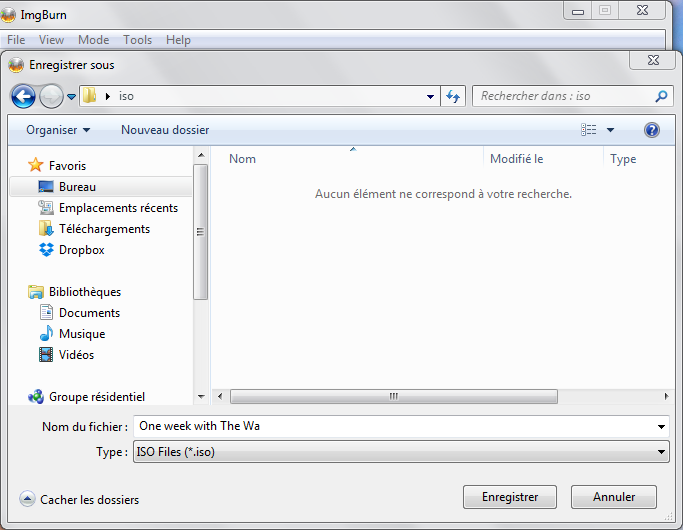Expand the Organiser dropdown menu
This screenshot has height=530, width=683.
point(57,130)
